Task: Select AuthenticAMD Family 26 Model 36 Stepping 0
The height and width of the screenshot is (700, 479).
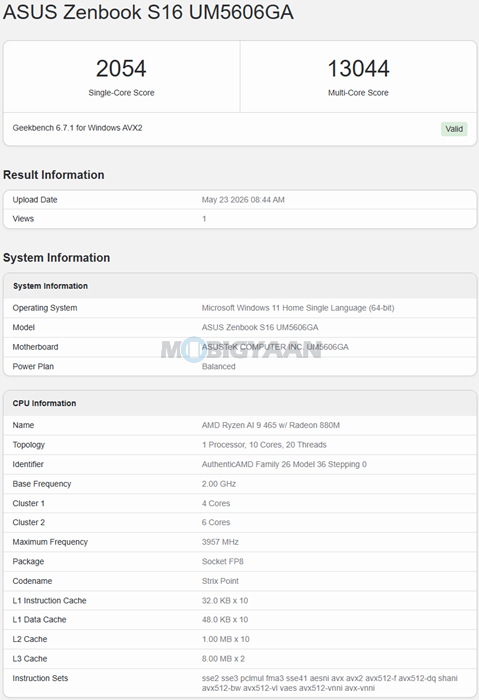Action: pos(284,464)
